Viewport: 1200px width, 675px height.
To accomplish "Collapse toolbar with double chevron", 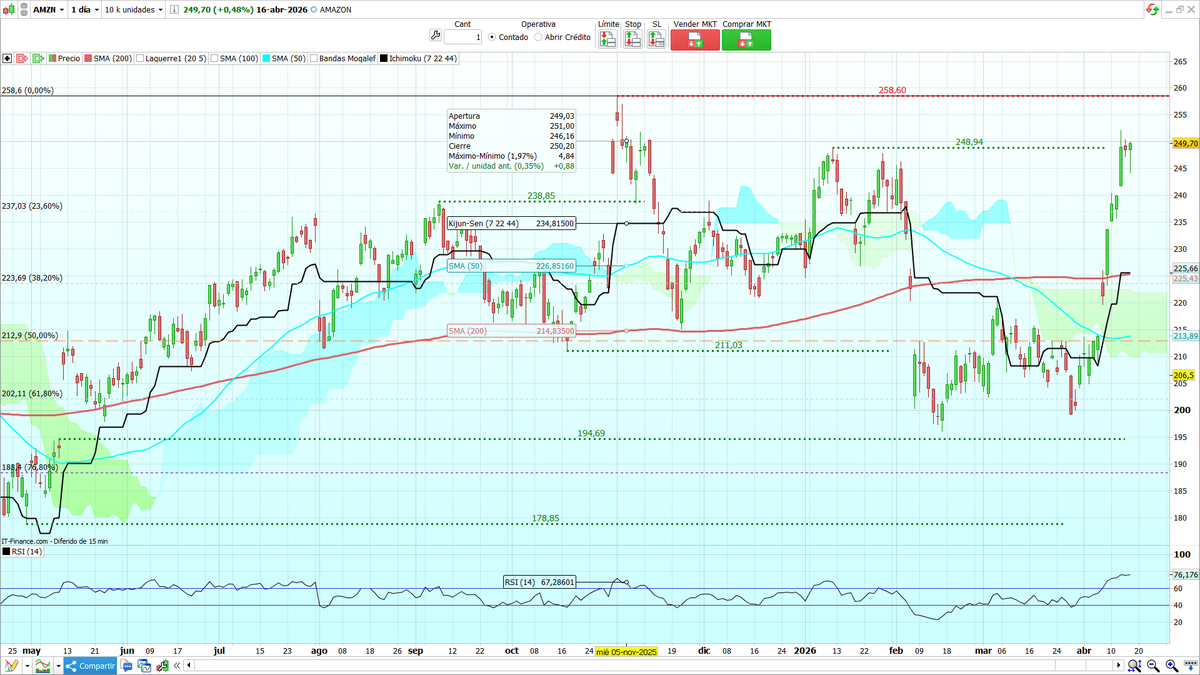I will point(177,666).
